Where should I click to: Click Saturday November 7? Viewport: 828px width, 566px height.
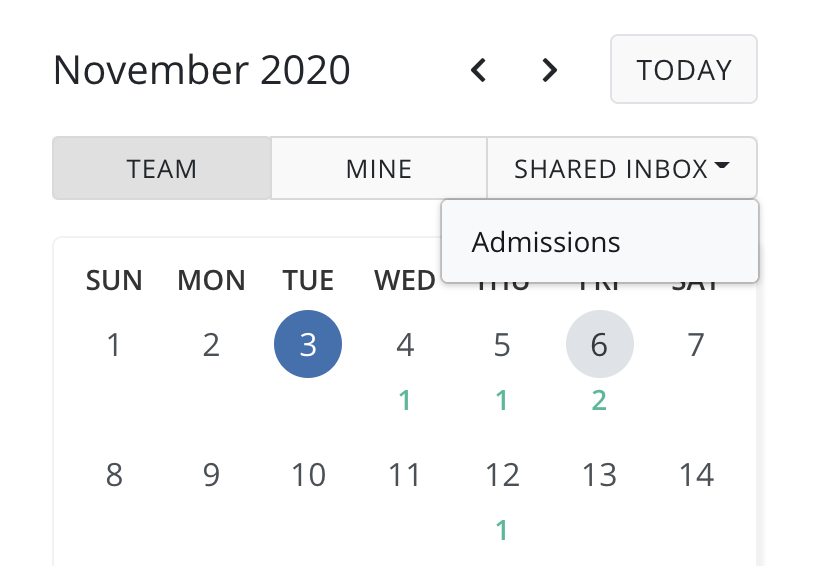(x=696, y=345)
